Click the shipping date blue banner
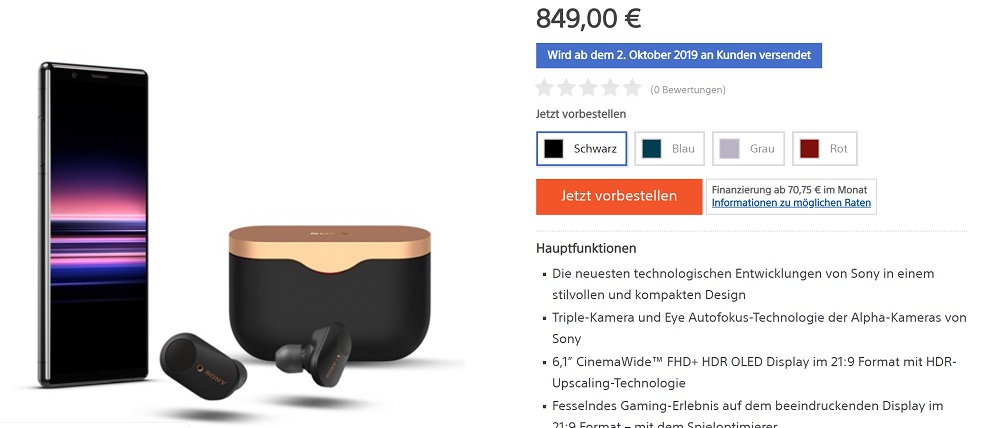 (x=679, y=55)
